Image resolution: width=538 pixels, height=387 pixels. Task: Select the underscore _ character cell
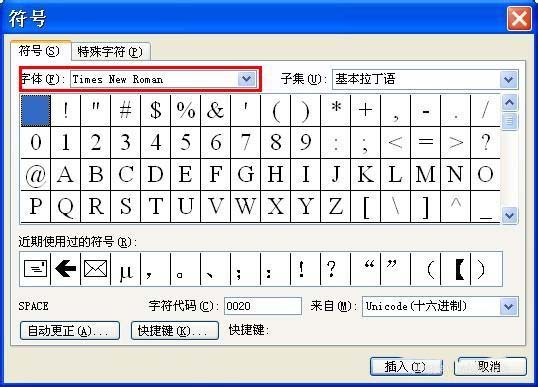(486, 207)
